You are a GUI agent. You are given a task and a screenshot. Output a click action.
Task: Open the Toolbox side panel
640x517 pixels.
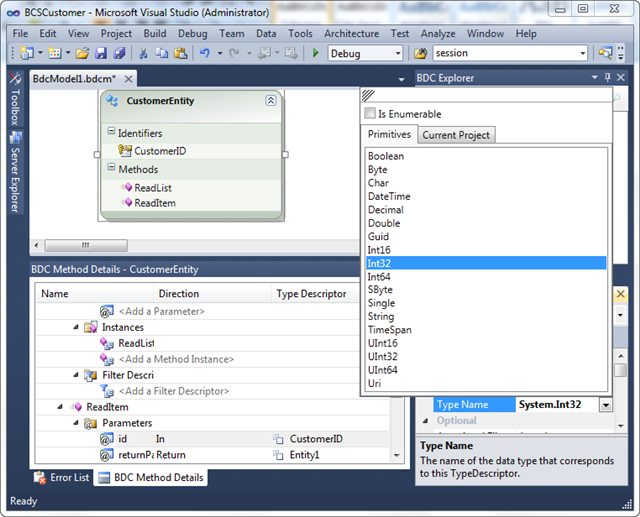click(15, 100)
